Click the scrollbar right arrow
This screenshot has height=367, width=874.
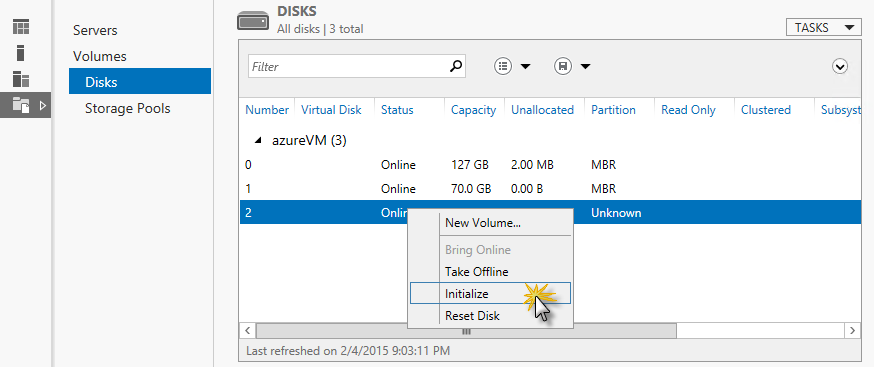pyautogui.click(x=852, y=331)
